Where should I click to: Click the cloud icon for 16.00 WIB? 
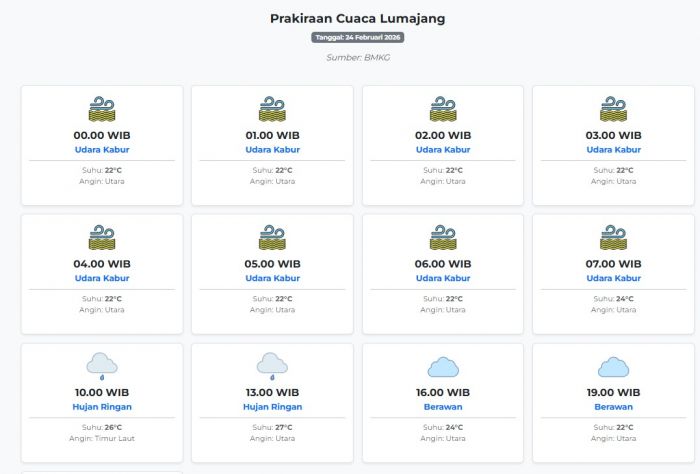click(x=443, y=367)
